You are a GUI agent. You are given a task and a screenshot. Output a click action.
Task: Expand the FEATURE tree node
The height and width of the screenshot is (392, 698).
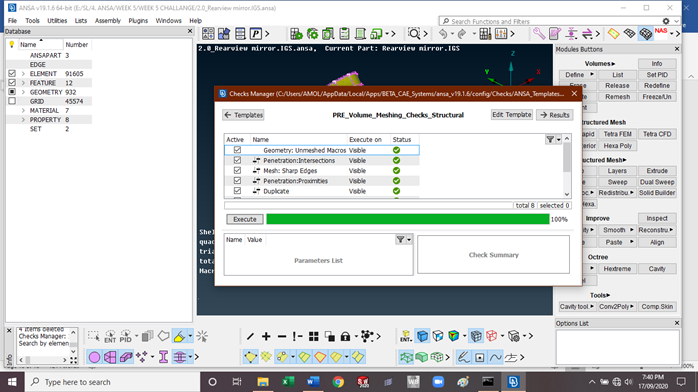[x=23, y=83]
